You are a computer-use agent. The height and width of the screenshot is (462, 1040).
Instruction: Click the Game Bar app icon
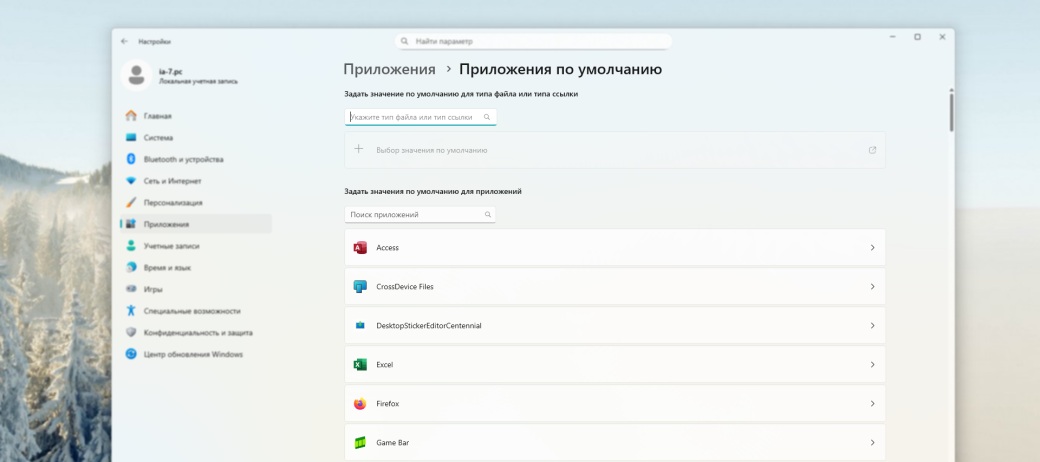tap(360, 443)
